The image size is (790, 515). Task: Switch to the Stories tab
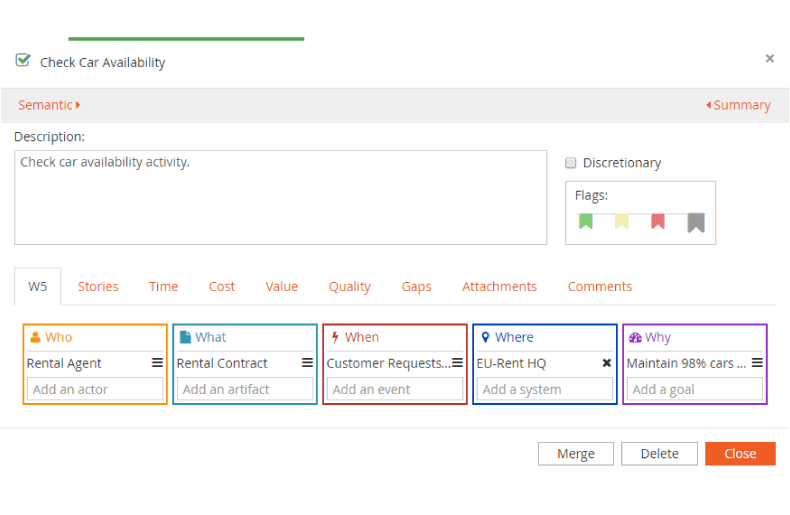pyautogui.click(x=98, y=286)
